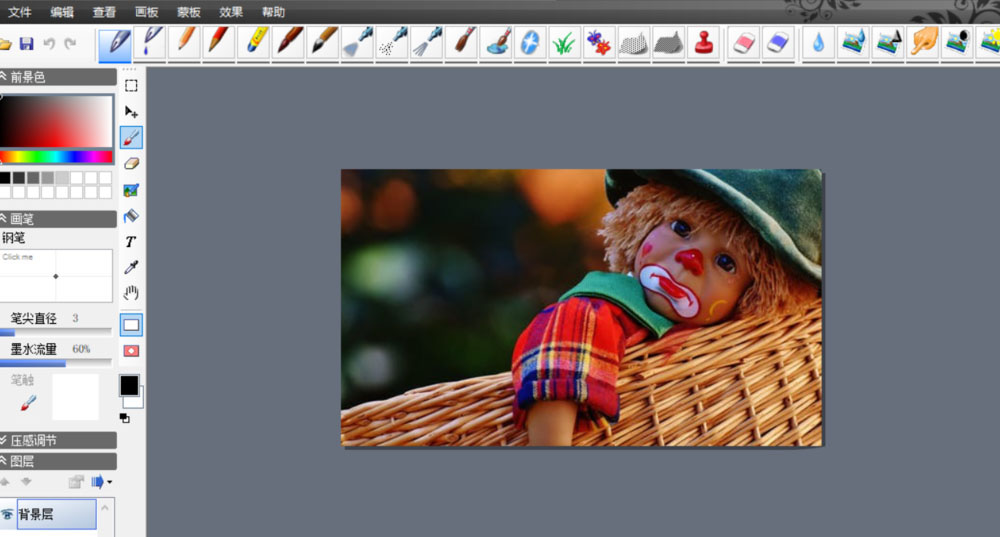This screenshot has height=537, width=1000.
Task: Select the blue eraser in top toolbar
Action: click(778, 43)
